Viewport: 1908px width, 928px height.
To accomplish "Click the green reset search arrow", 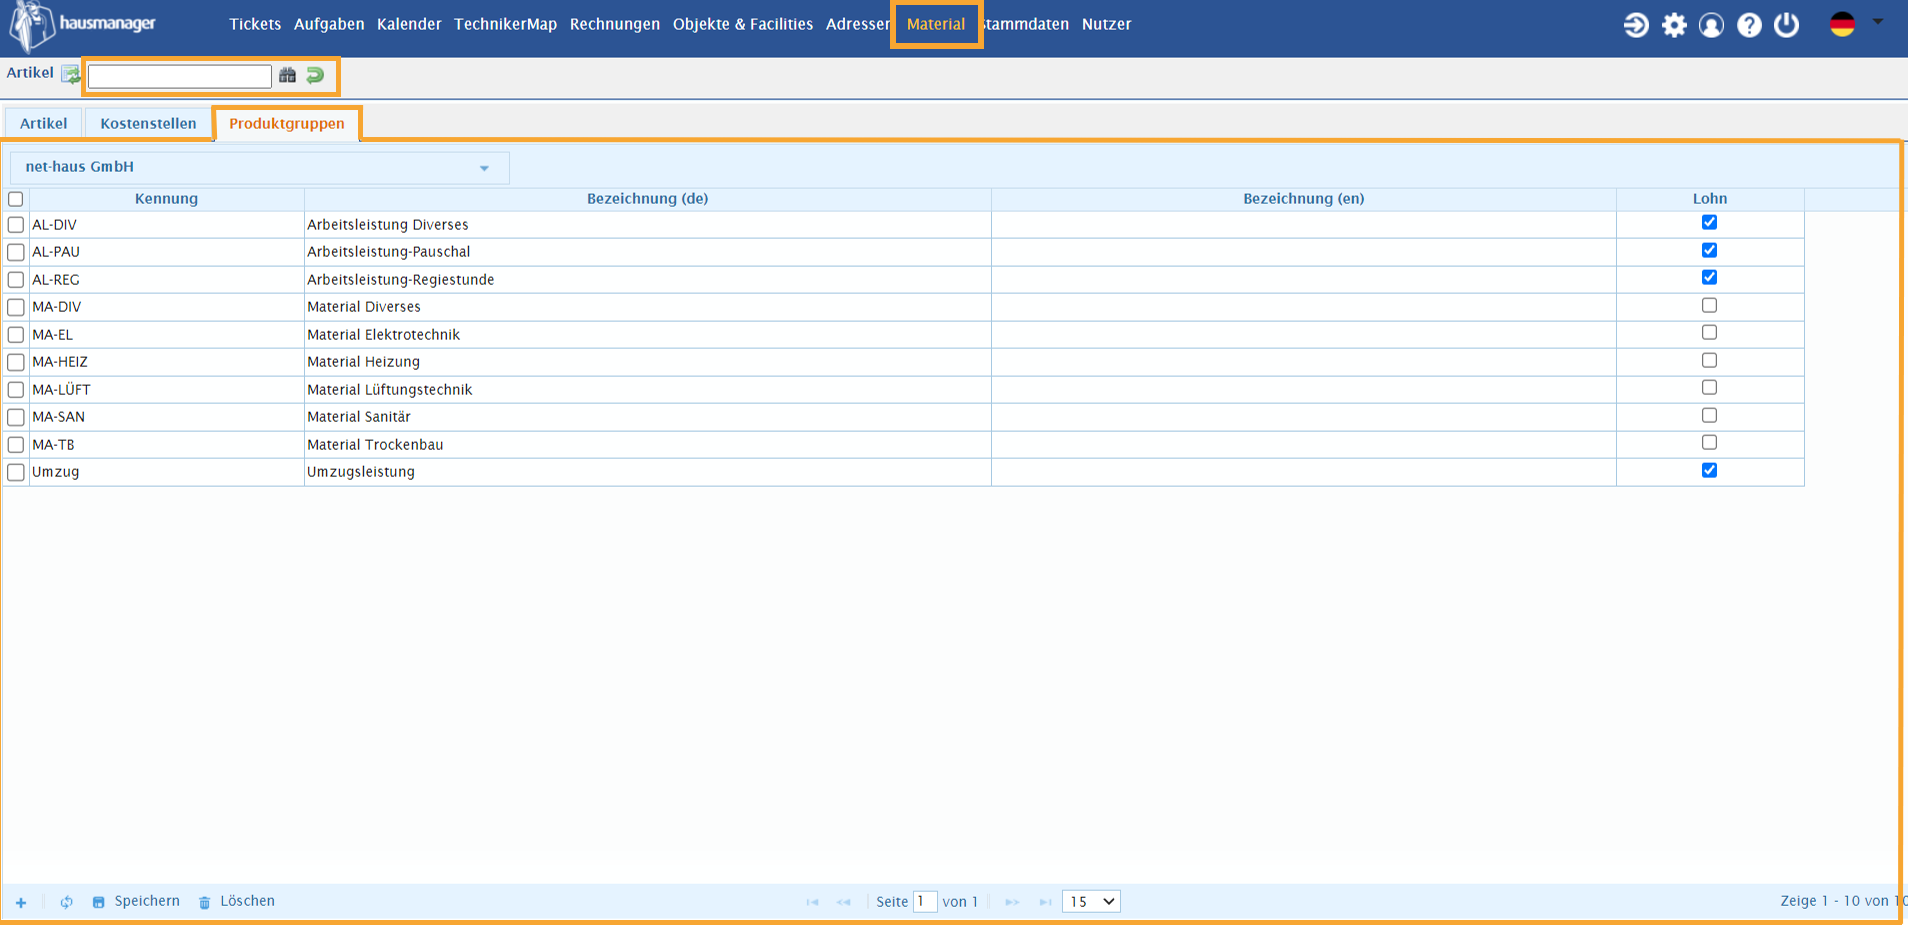I will [315, 75].
